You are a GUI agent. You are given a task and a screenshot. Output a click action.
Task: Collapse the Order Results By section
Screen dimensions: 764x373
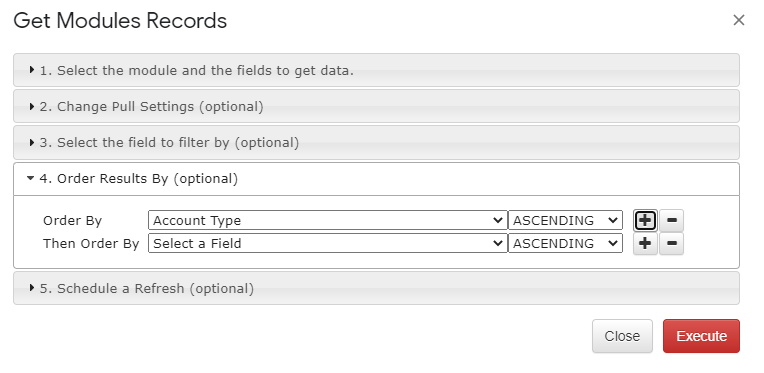(376, 179)
